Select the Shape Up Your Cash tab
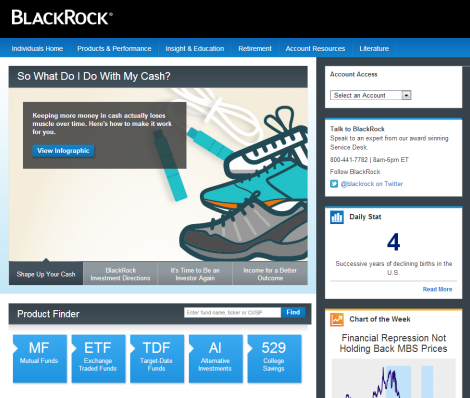 click(x=46, y=274)
